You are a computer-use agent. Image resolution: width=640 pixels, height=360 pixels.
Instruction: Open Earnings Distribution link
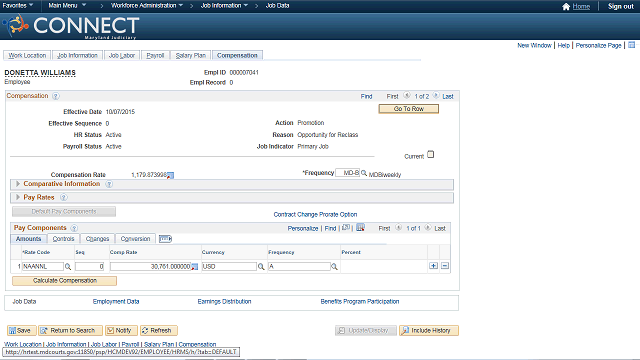click(224, 302)
